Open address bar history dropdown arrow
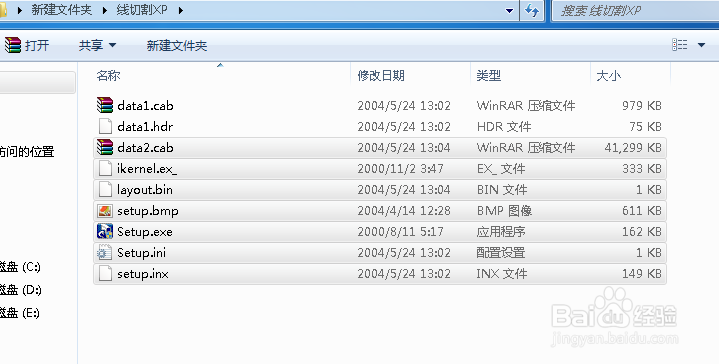The width and height of the screenshot is (719, 364). pos(509,11)
